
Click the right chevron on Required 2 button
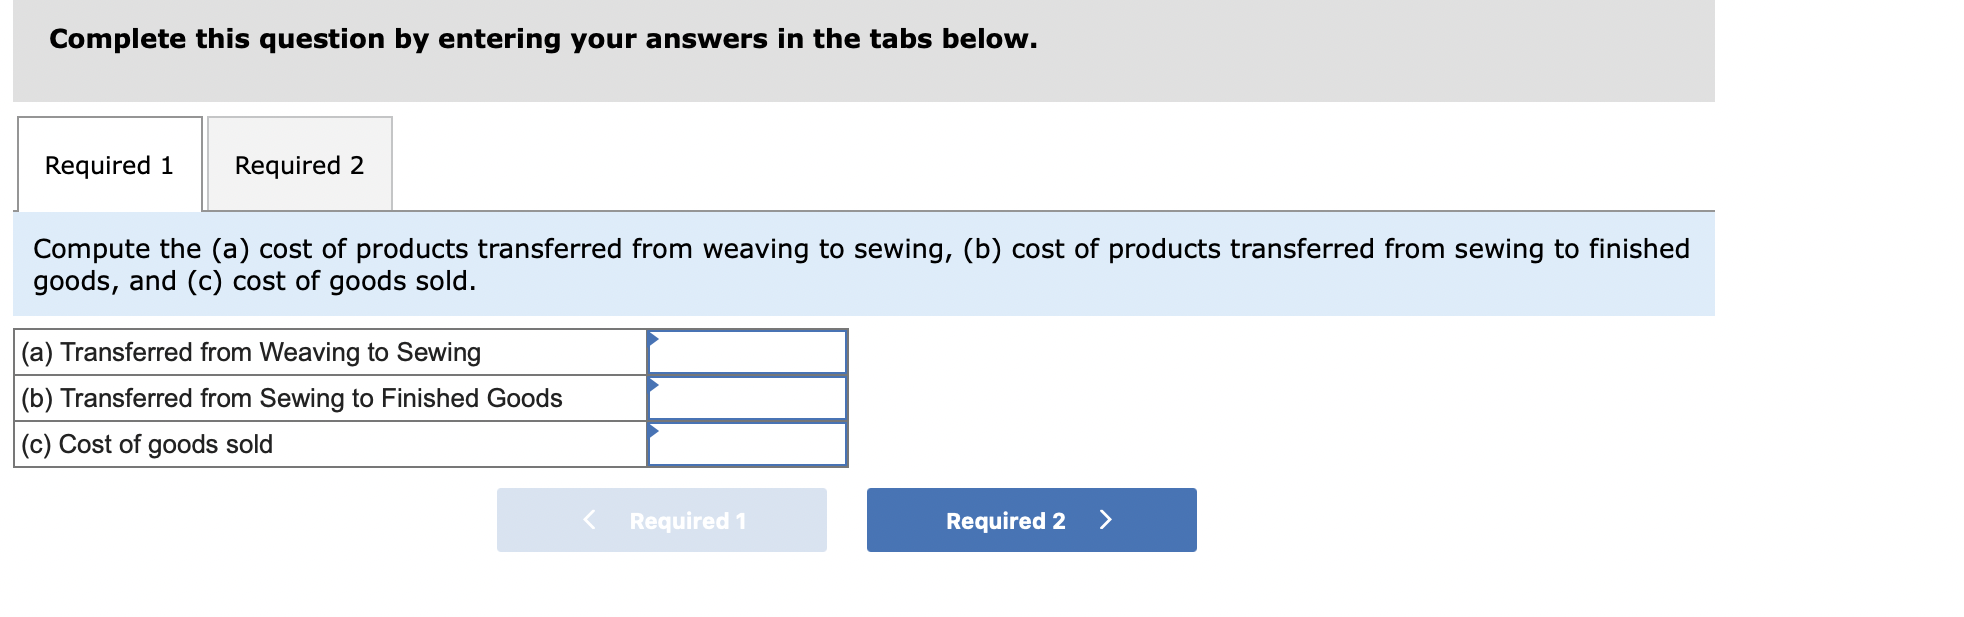coord(1106,519)
